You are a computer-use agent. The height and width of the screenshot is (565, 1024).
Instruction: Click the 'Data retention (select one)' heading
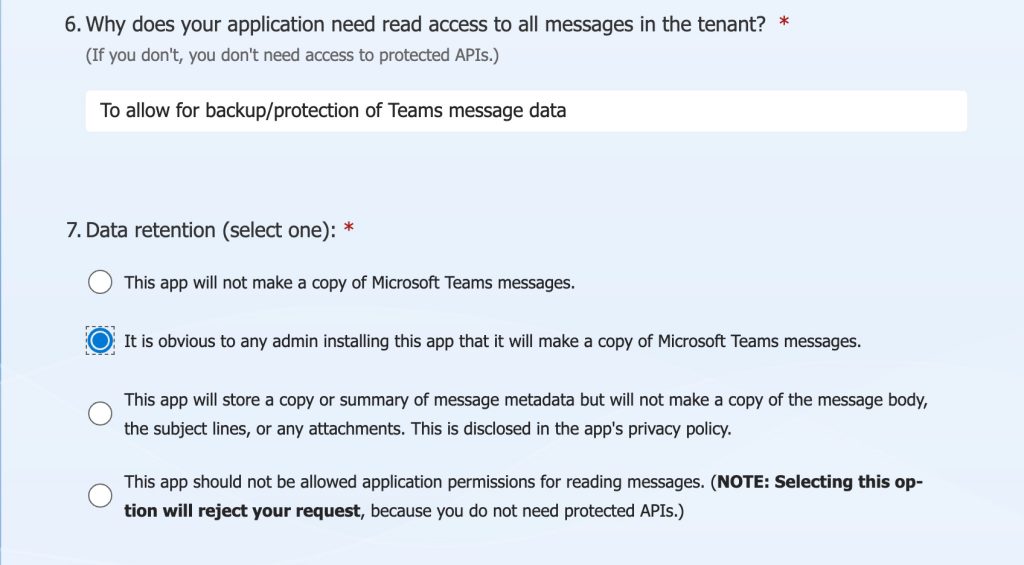(x=210, y=231)
